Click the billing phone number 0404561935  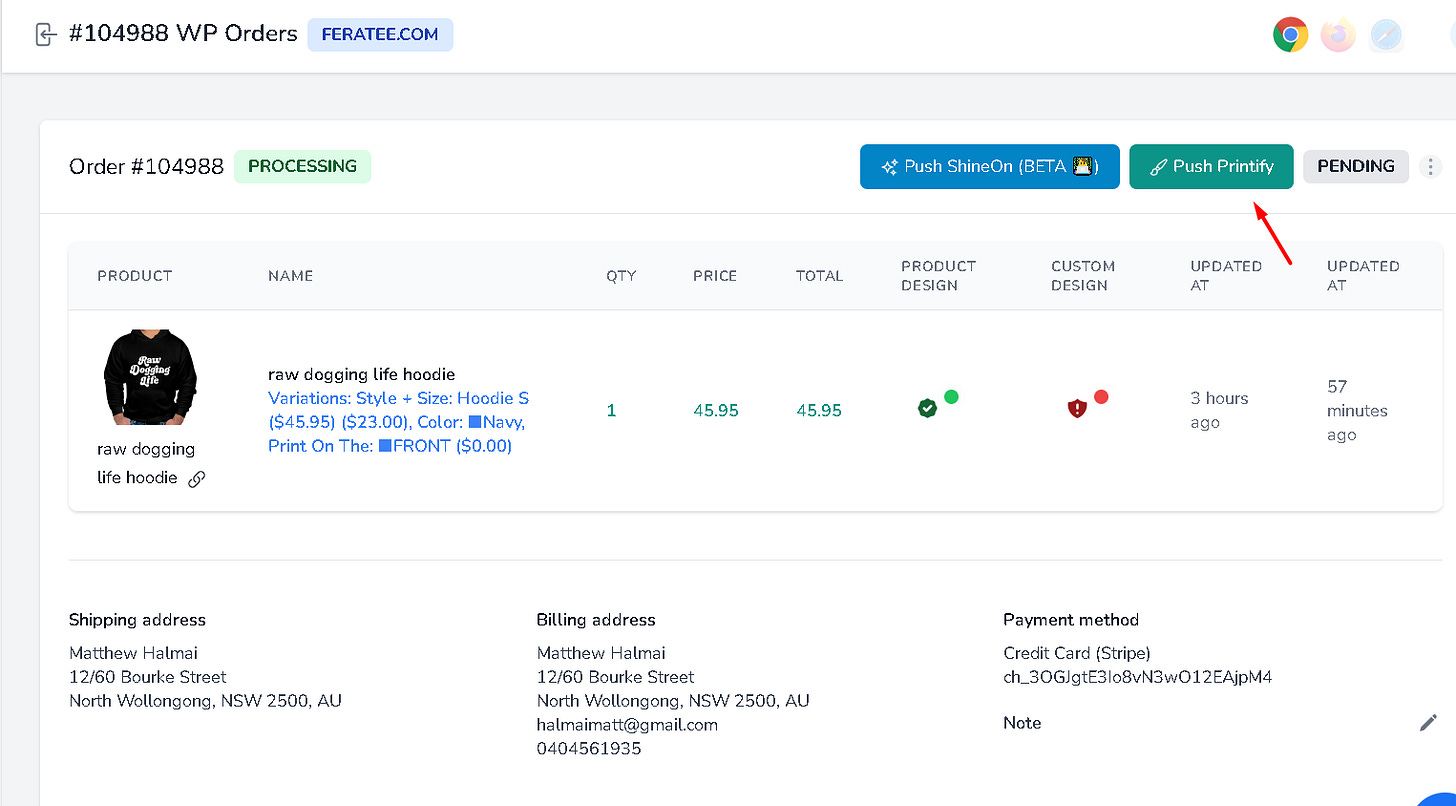pyautogui.click(x=589, y=749)
